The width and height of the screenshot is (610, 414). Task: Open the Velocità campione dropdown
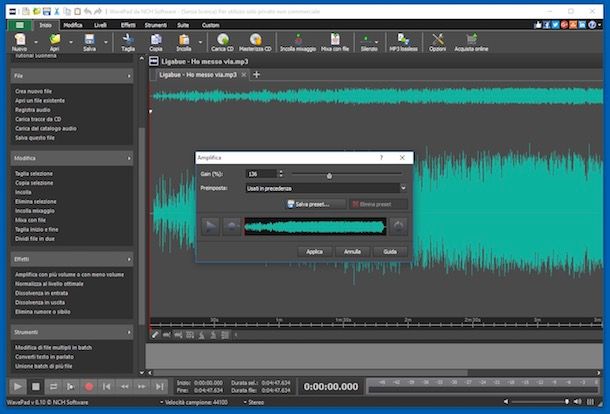pyautogui.click(x=193, y=402)
